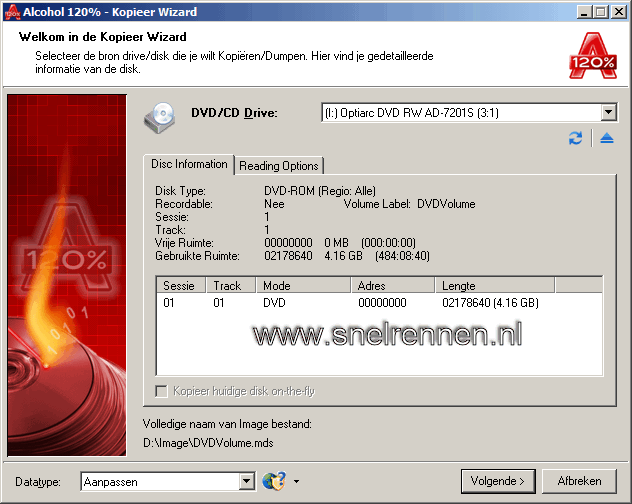Close the Kopieer Wizard window
The height and width of the screenshot is (504, 632).
click(x=618, y=12)
